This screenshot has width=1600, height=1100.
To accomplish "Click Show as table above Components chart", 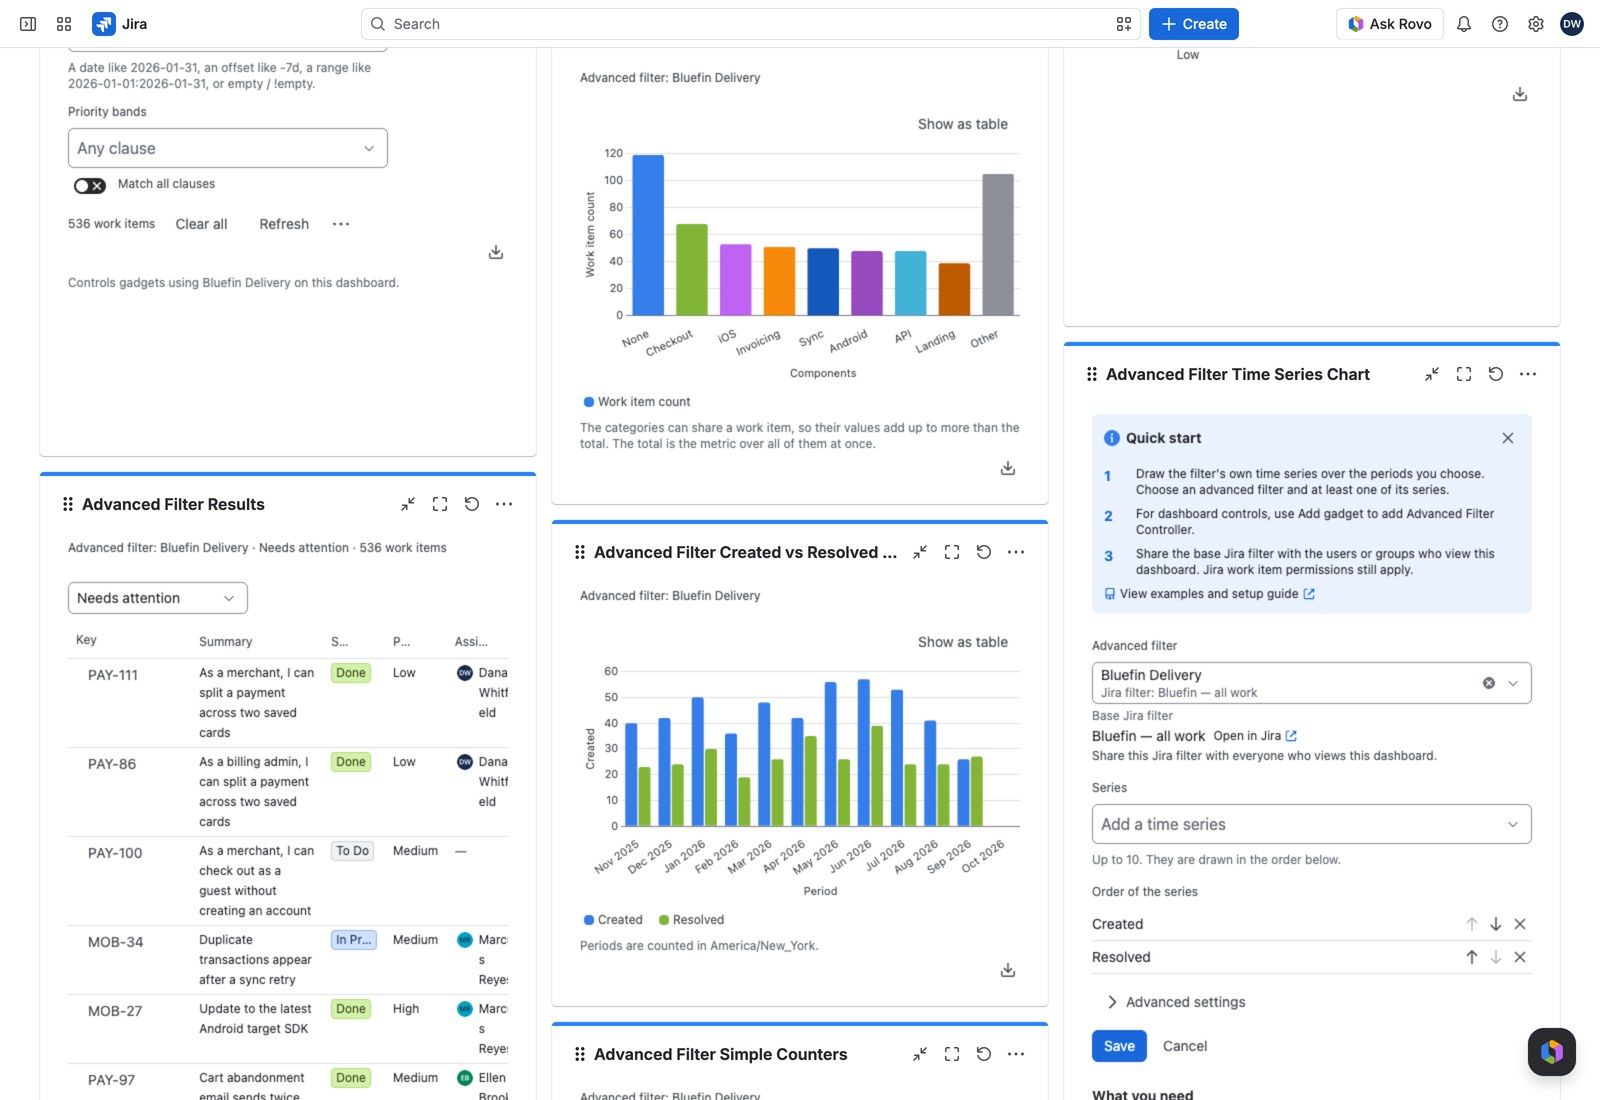I will click(x=963, y=124).
